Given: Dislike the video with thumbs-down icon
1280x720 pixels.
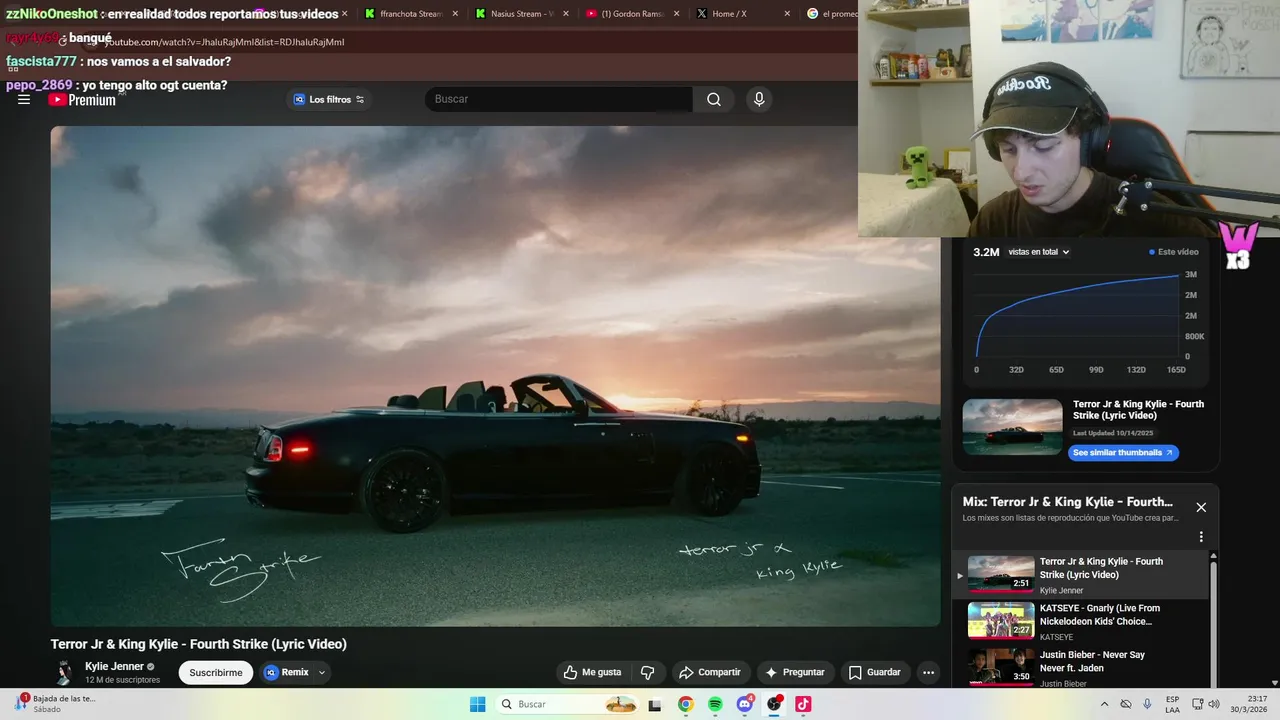Looking at the screenshot, I should (647, 672).
